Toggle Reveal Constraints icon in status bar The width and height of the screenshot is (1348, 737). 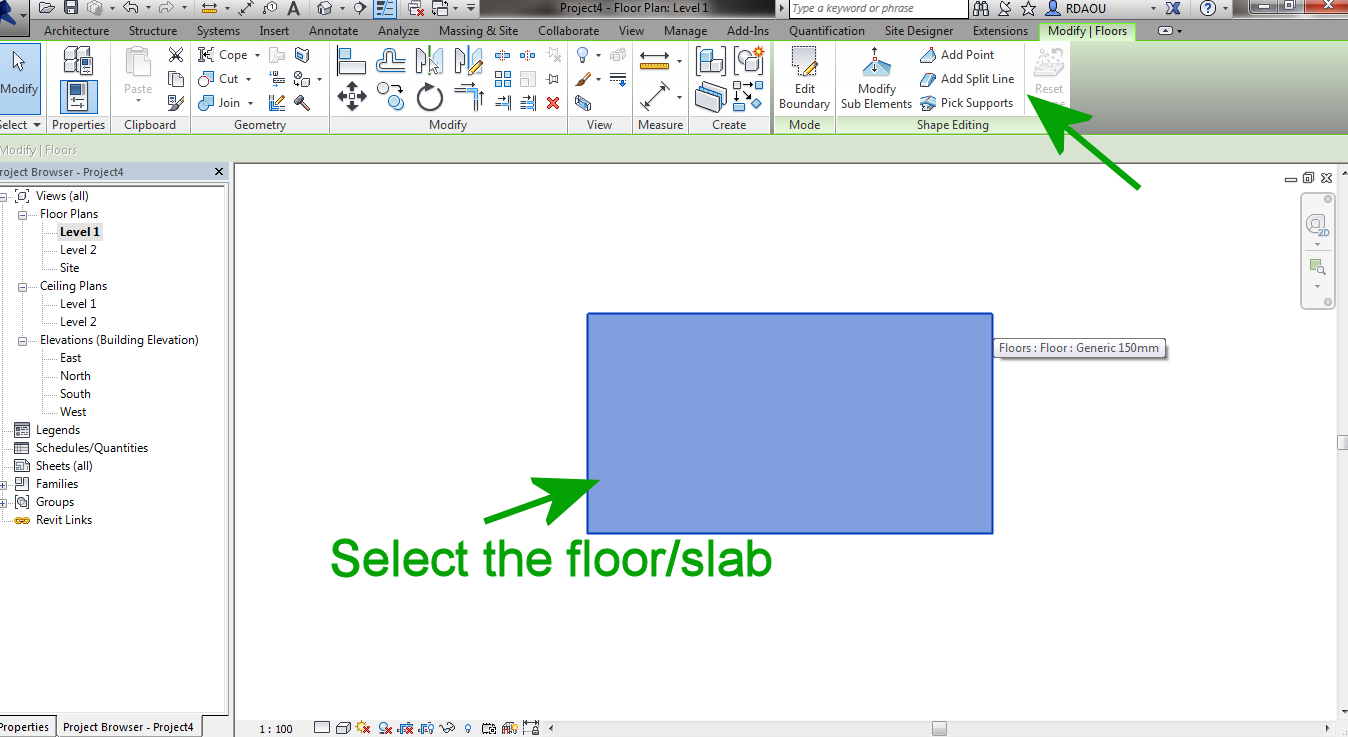[530, 728]
